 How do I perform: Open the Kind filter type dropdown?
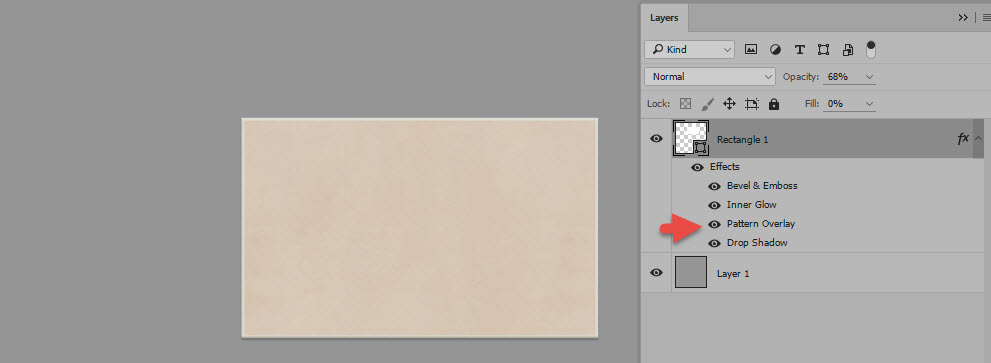690,49
